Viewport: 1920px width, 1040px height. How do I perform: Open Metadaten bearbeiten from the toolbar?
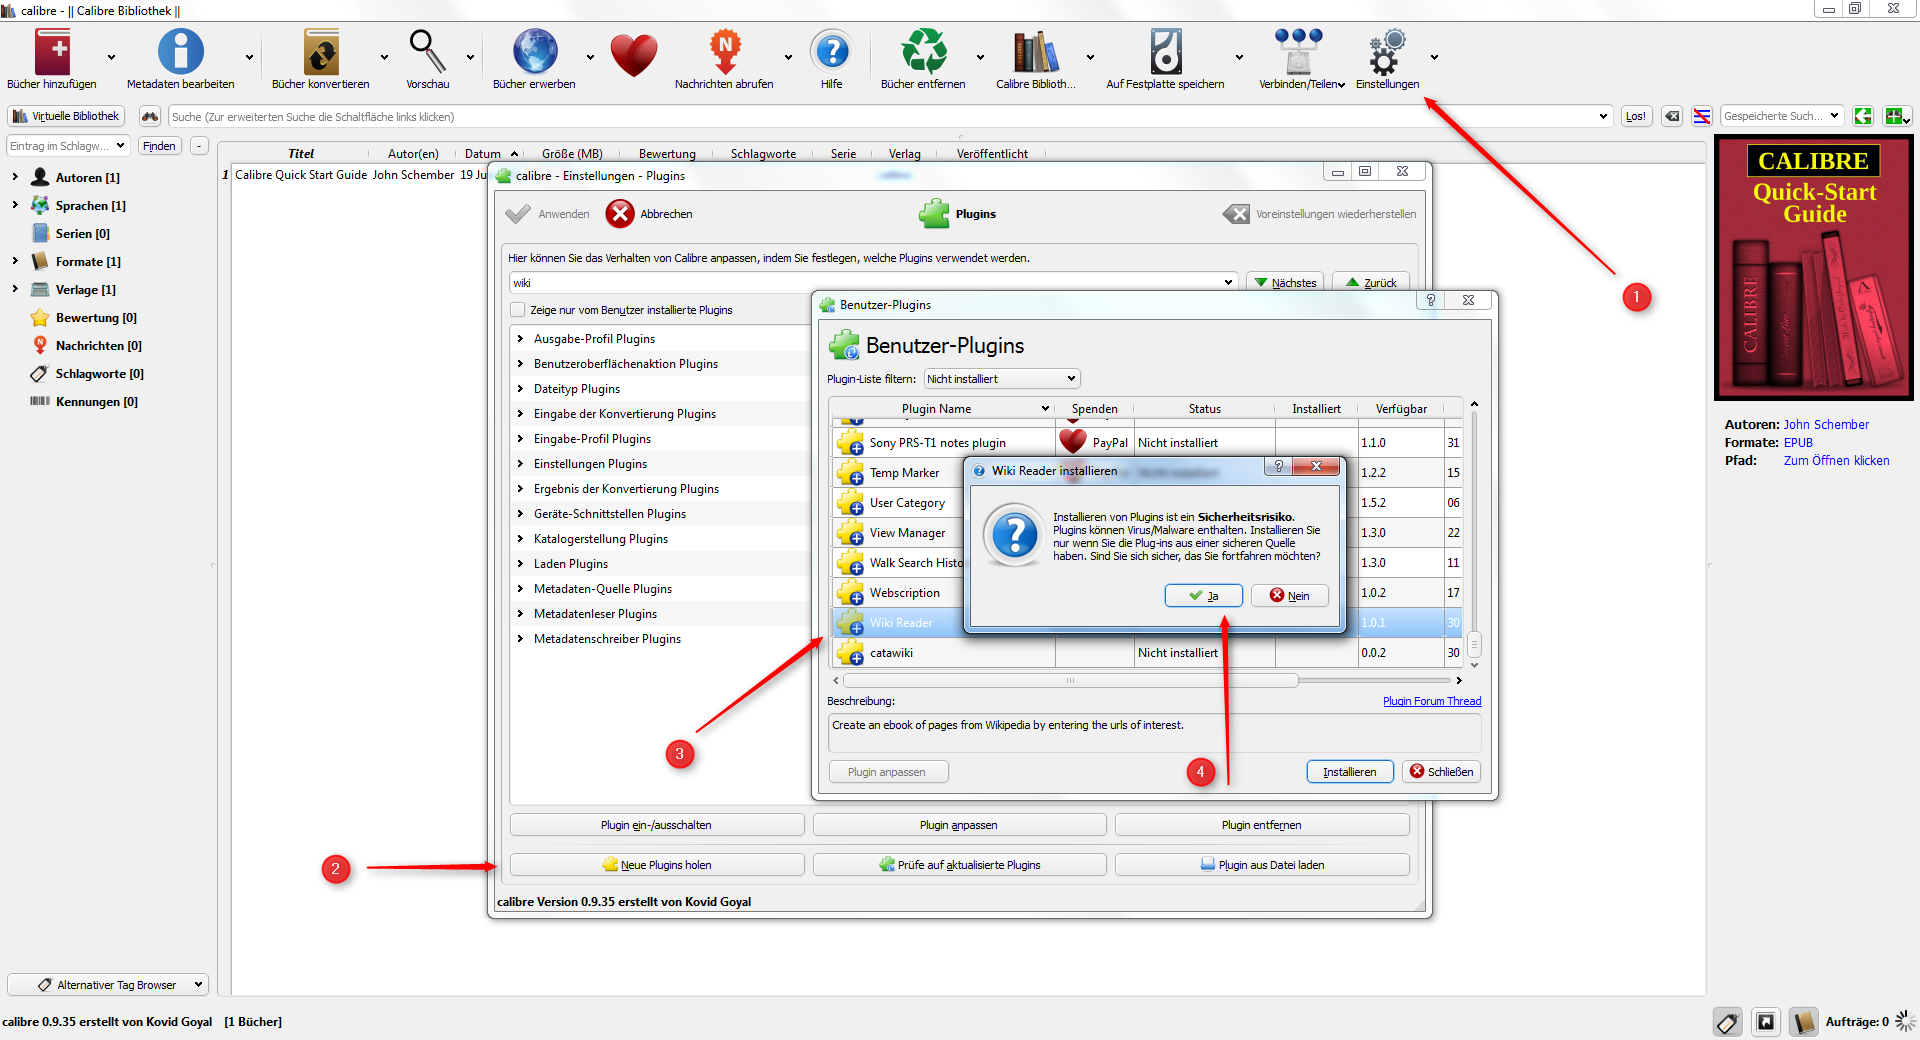click(x=180, y=53)
